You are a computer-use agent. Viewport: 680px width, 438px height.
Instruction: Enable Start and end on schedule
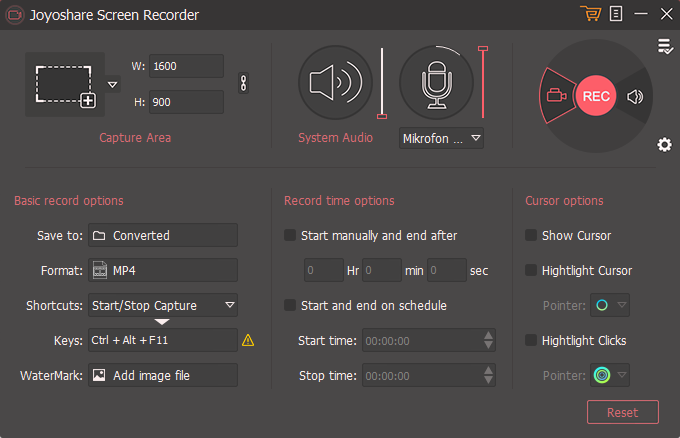click(290, 305)
